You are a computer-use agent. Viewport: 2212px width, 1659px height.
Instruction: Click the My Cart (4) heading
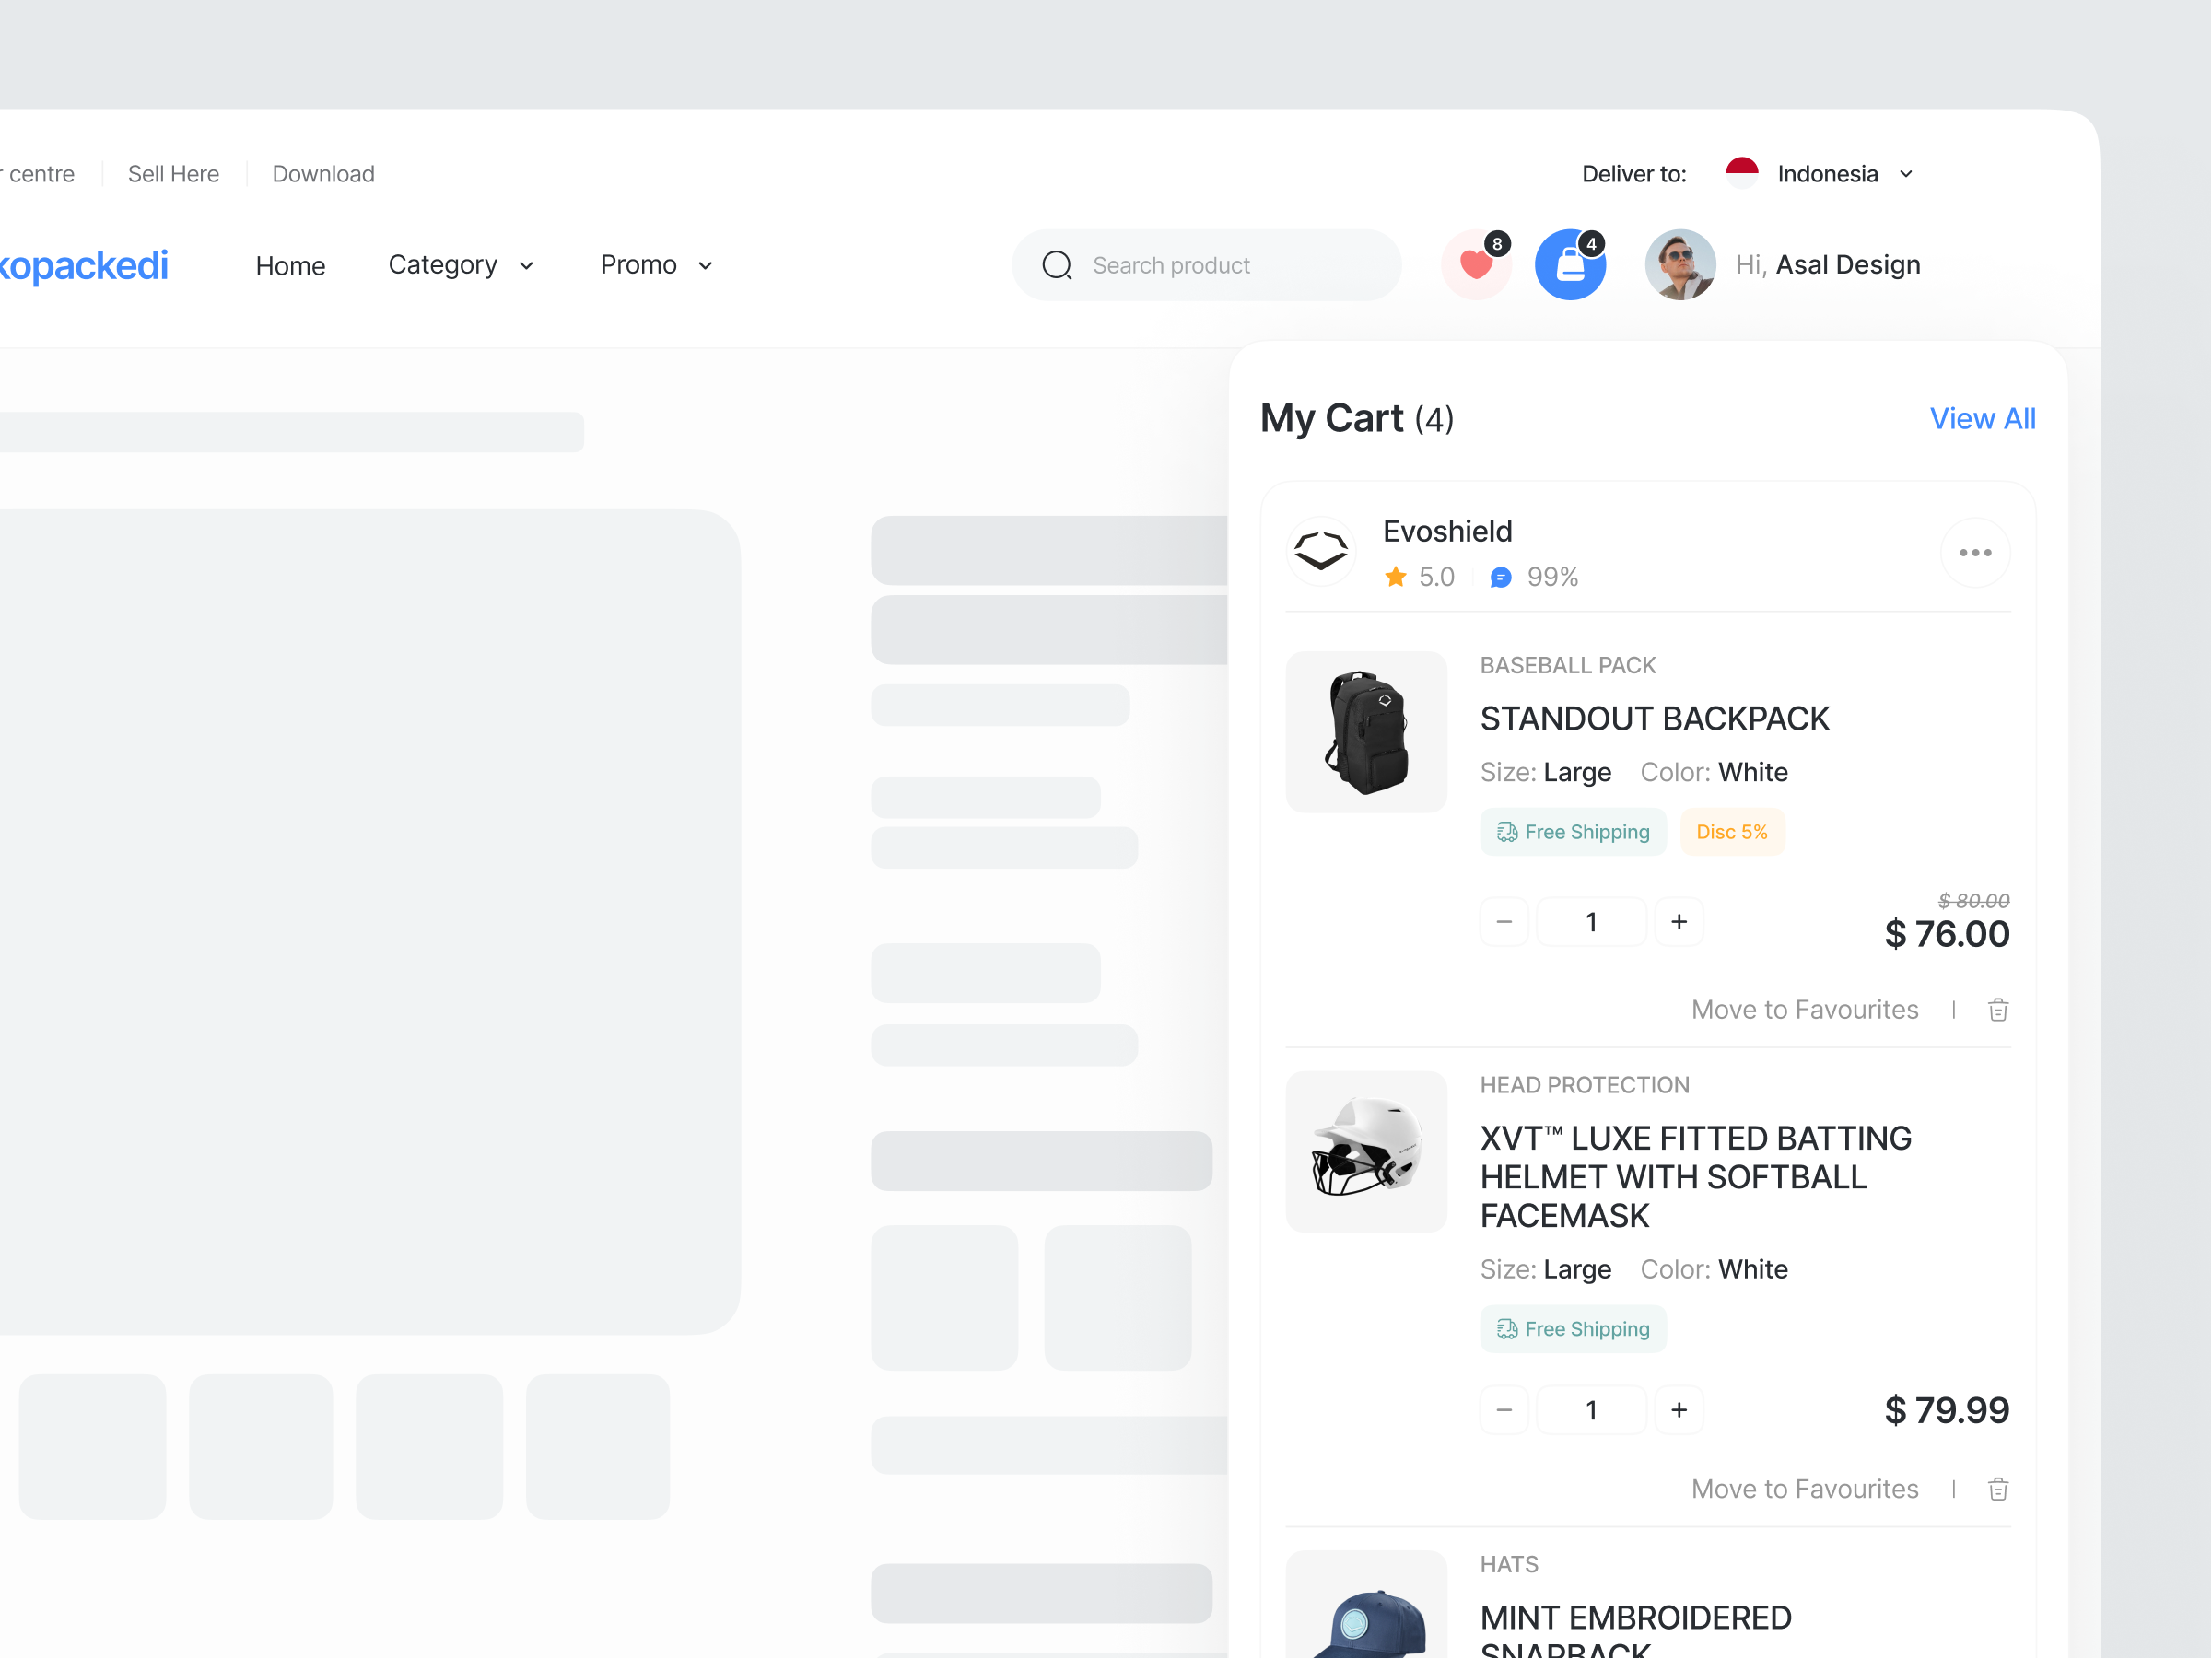coord(1356,419)
